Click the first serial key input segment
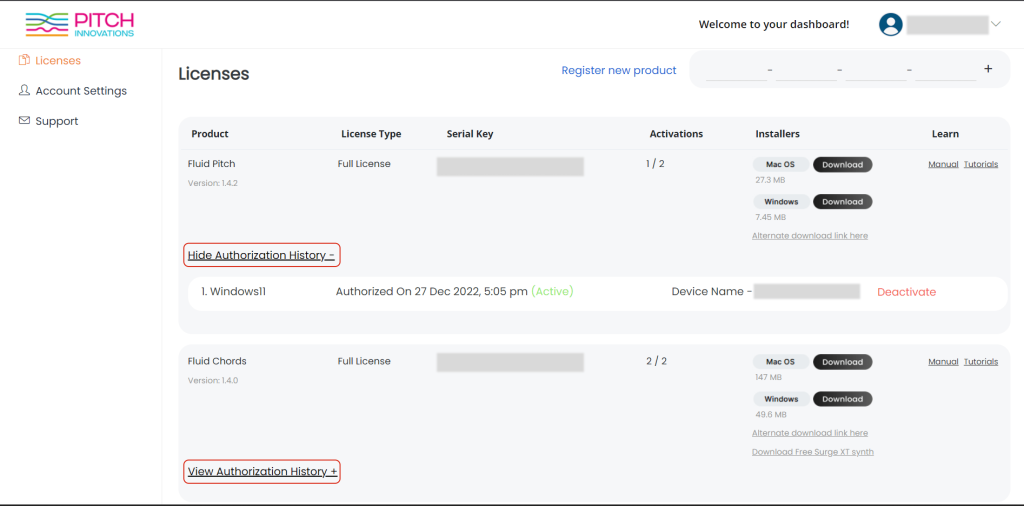The image size is (1024, 506). coord(737,71)
